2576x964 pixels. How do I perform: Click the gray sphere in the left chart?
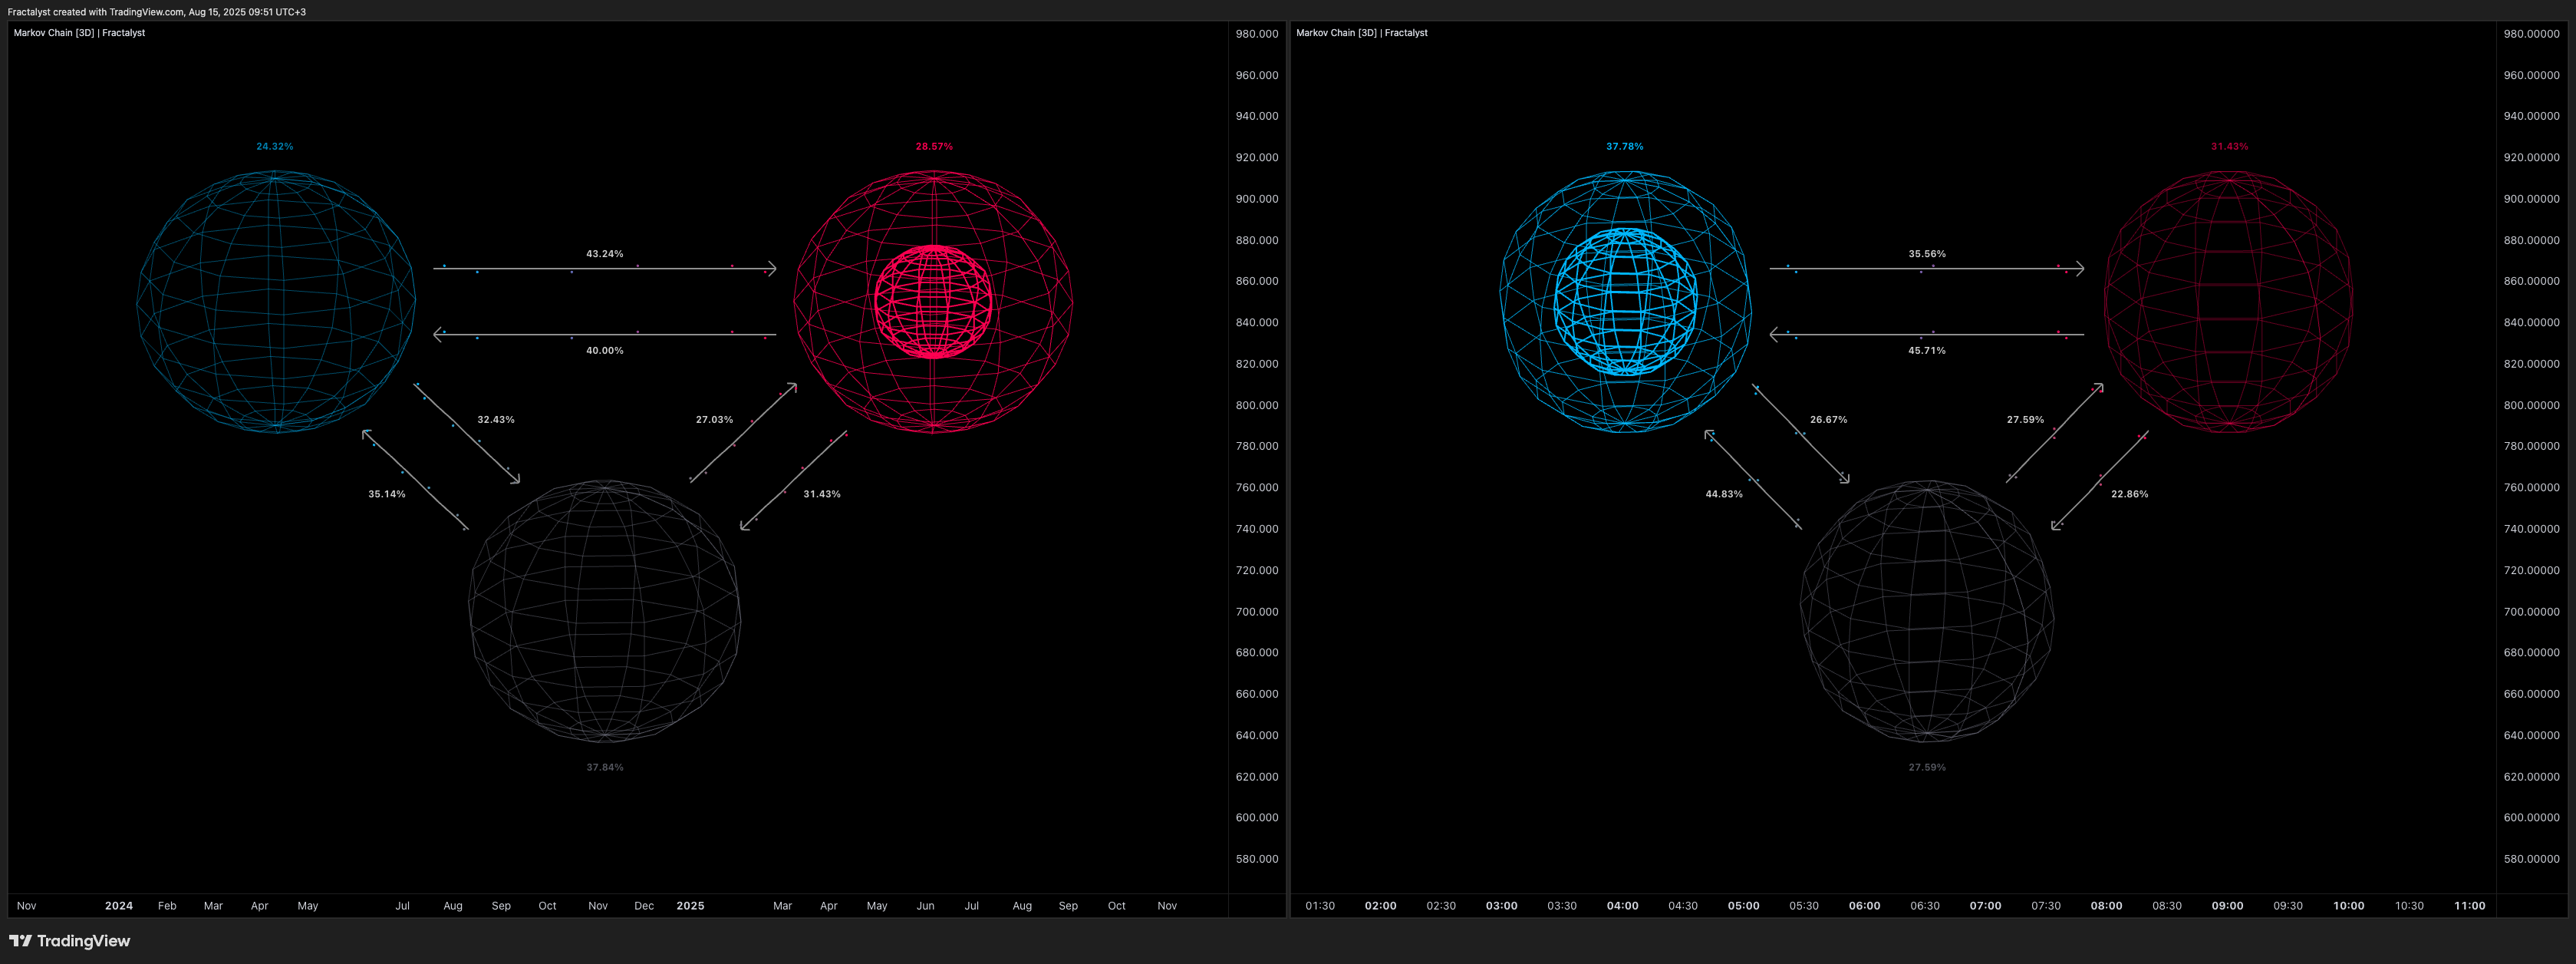[605, 611]
